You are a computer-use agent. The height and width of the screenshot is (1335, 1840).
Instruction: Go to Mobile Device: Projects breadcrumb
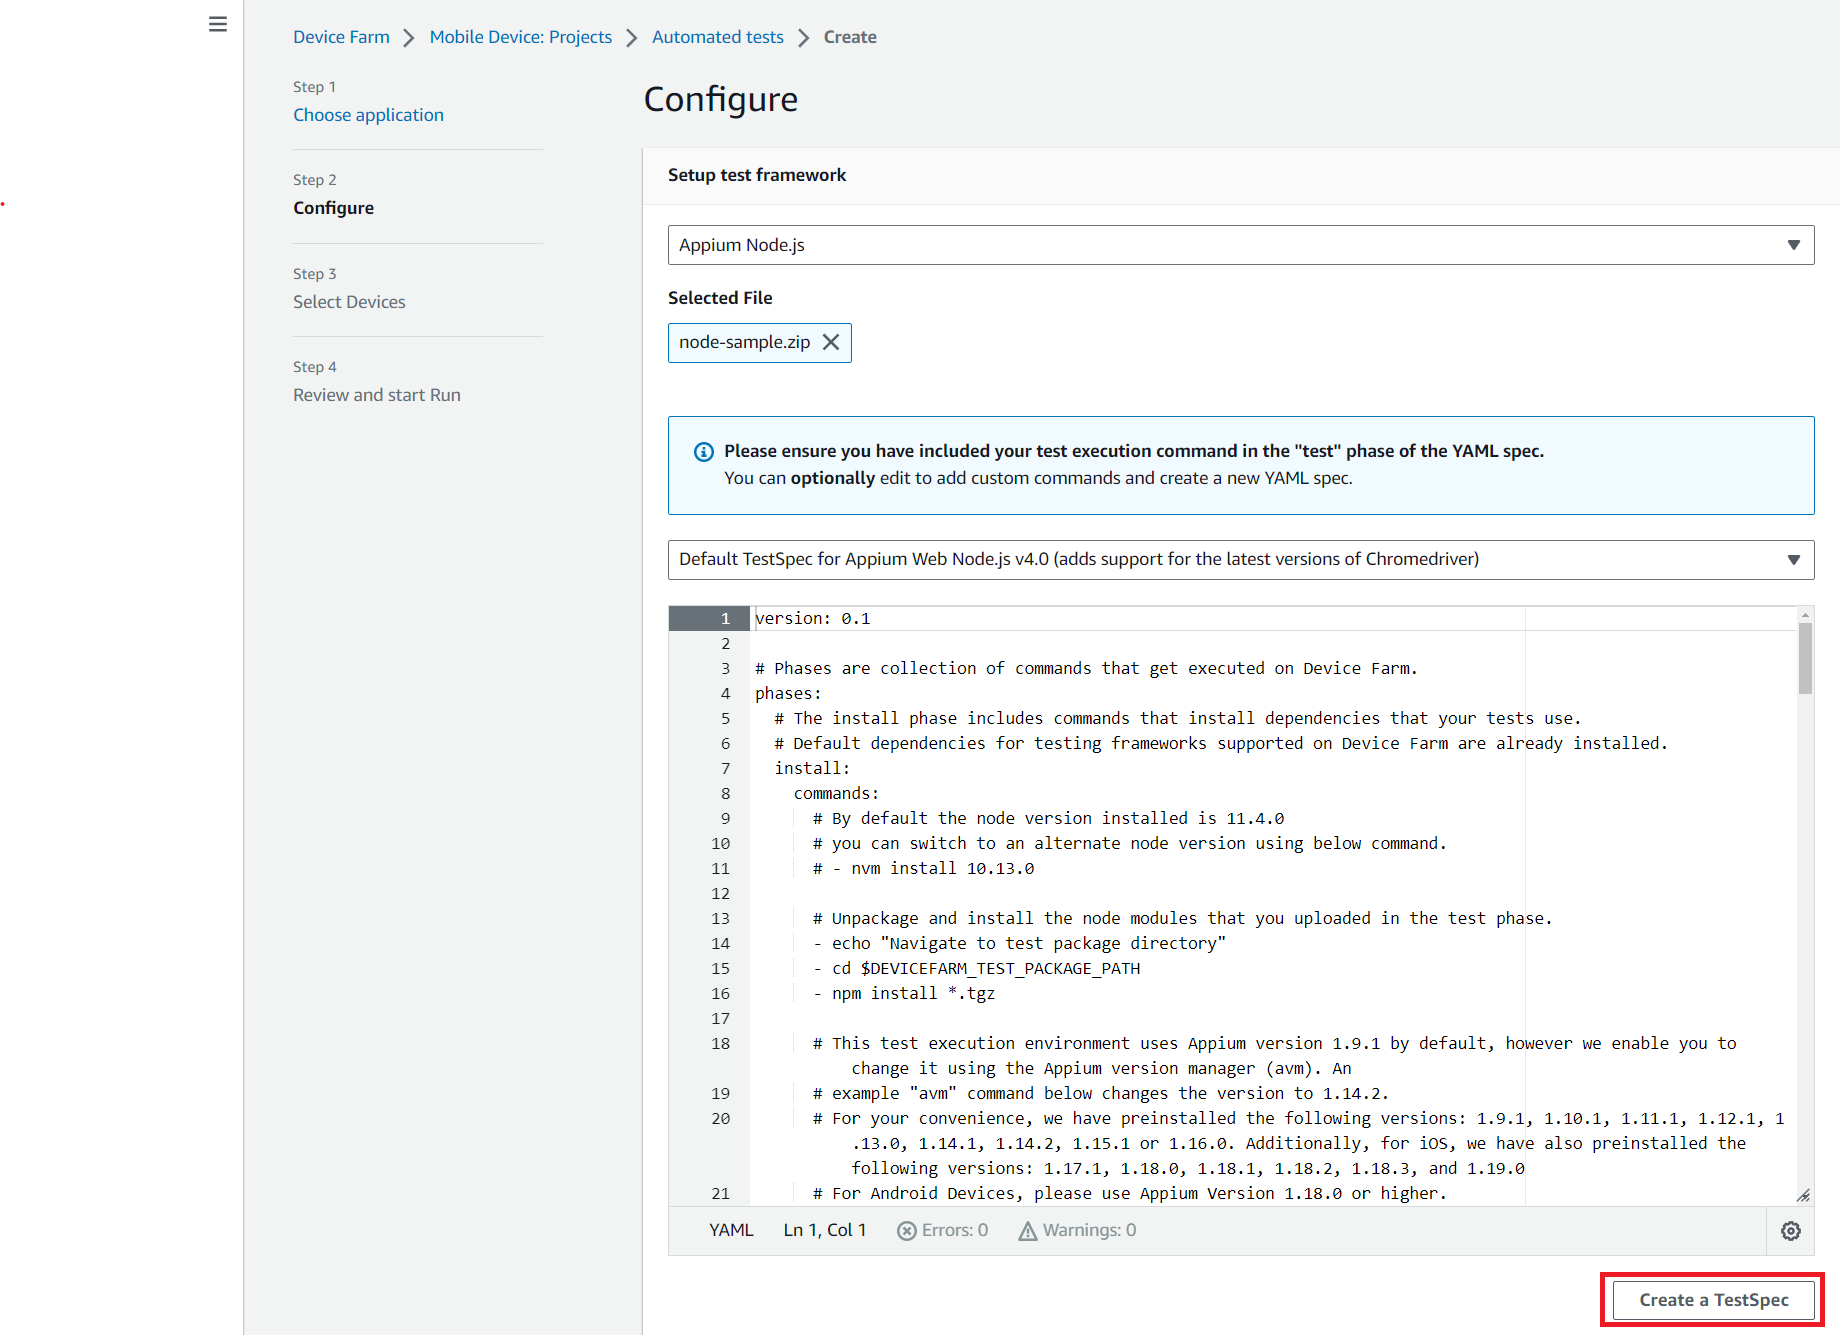click(520, 37)
